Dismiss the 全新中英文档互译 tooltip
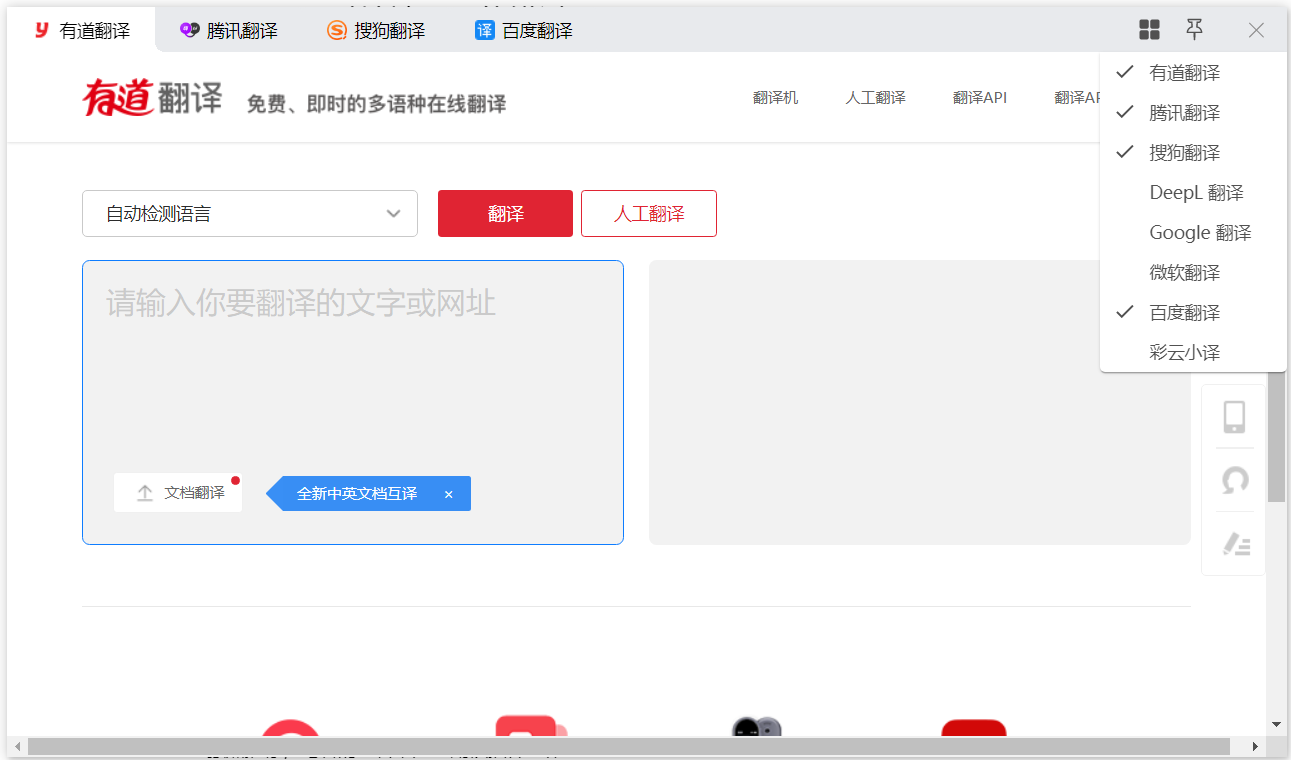Viewport: 1291px width, 760px height. click(449, 494)
